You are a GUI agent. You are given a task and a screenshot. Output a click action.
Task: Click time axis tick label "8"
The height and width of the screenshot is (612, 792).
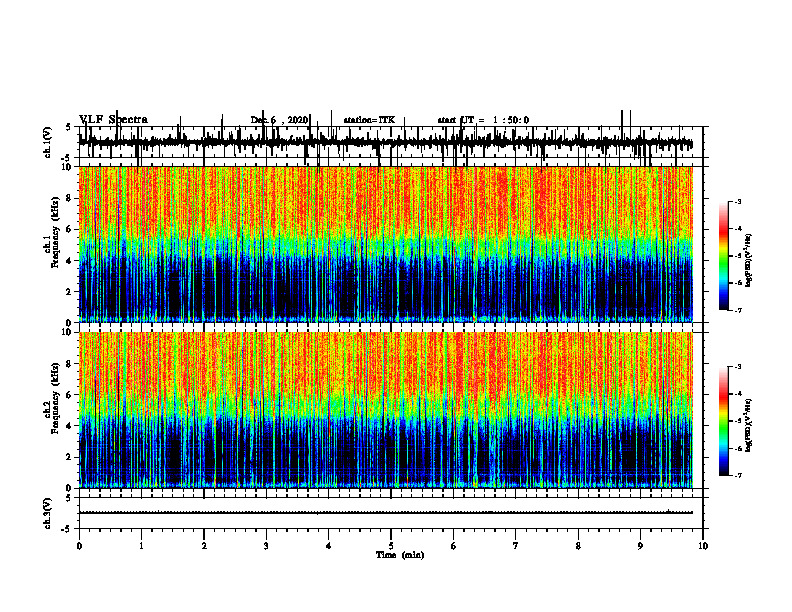tap(578, 546)
